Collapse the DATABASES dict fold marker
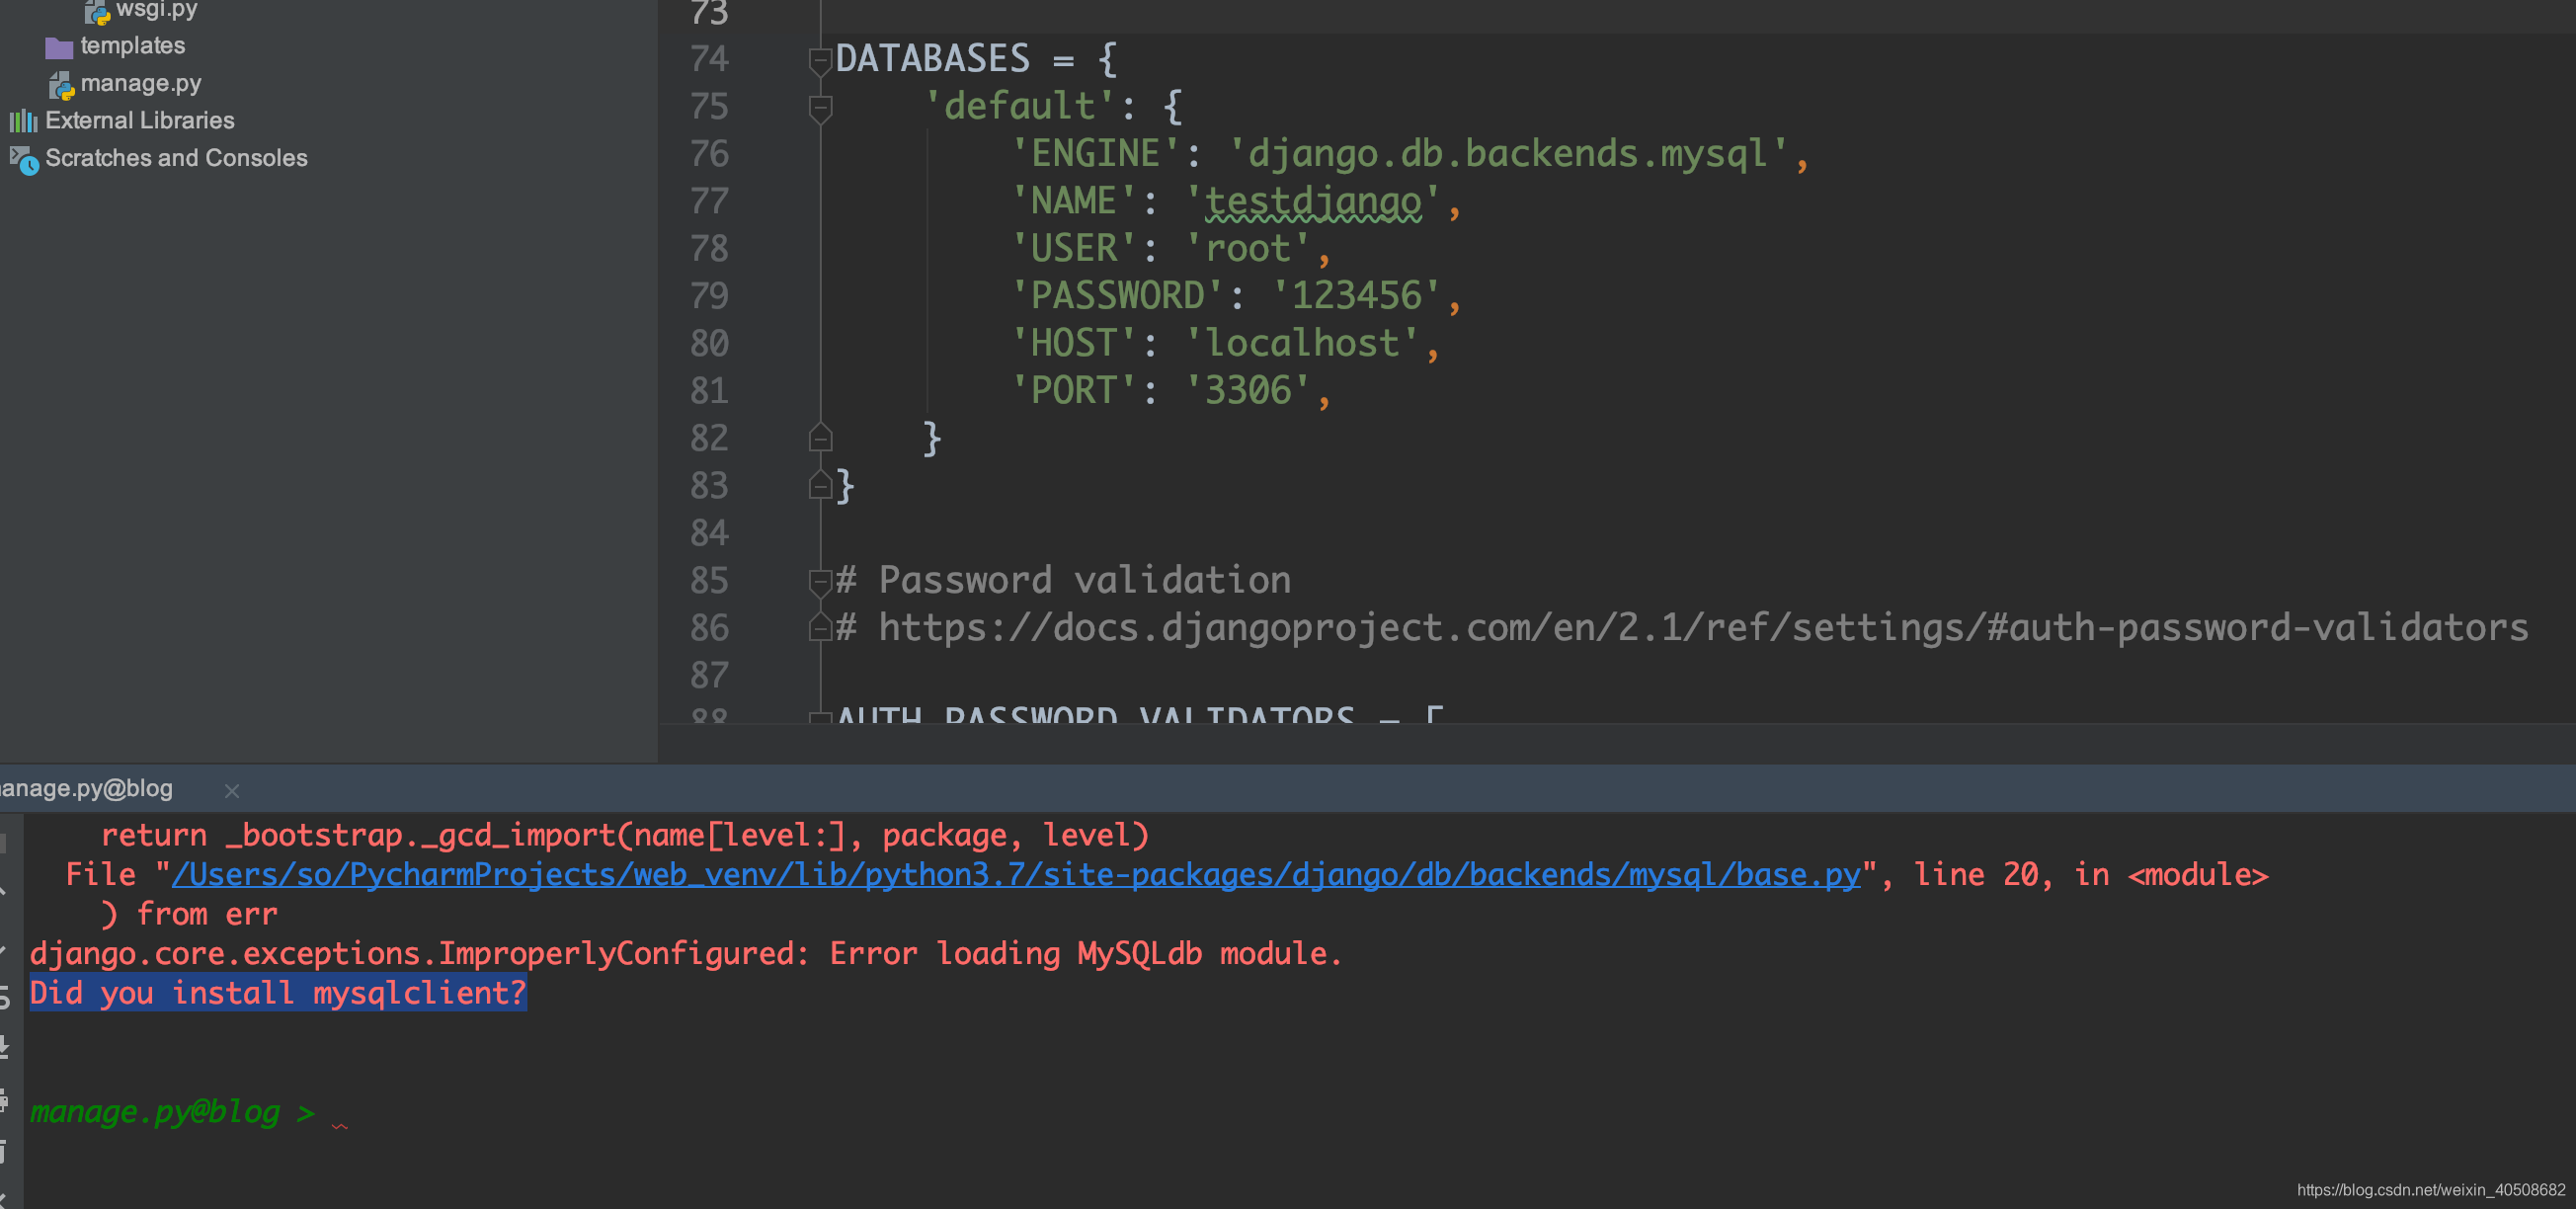 click(820, 59)
